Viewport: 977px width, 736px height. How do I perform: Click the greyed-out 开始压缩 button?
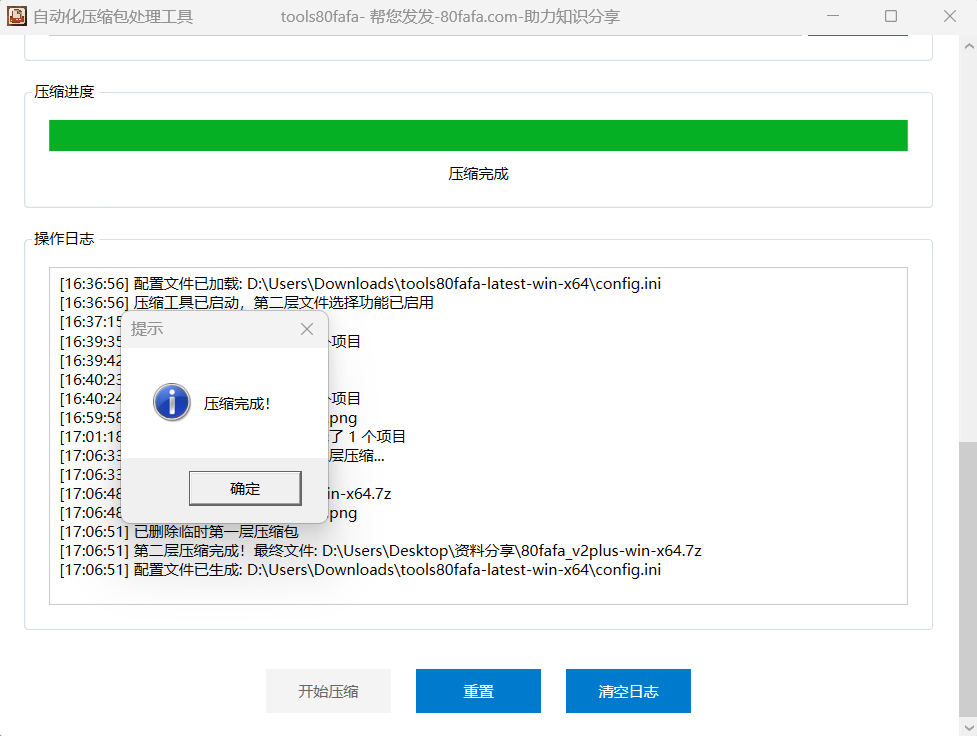click(328, 691)
